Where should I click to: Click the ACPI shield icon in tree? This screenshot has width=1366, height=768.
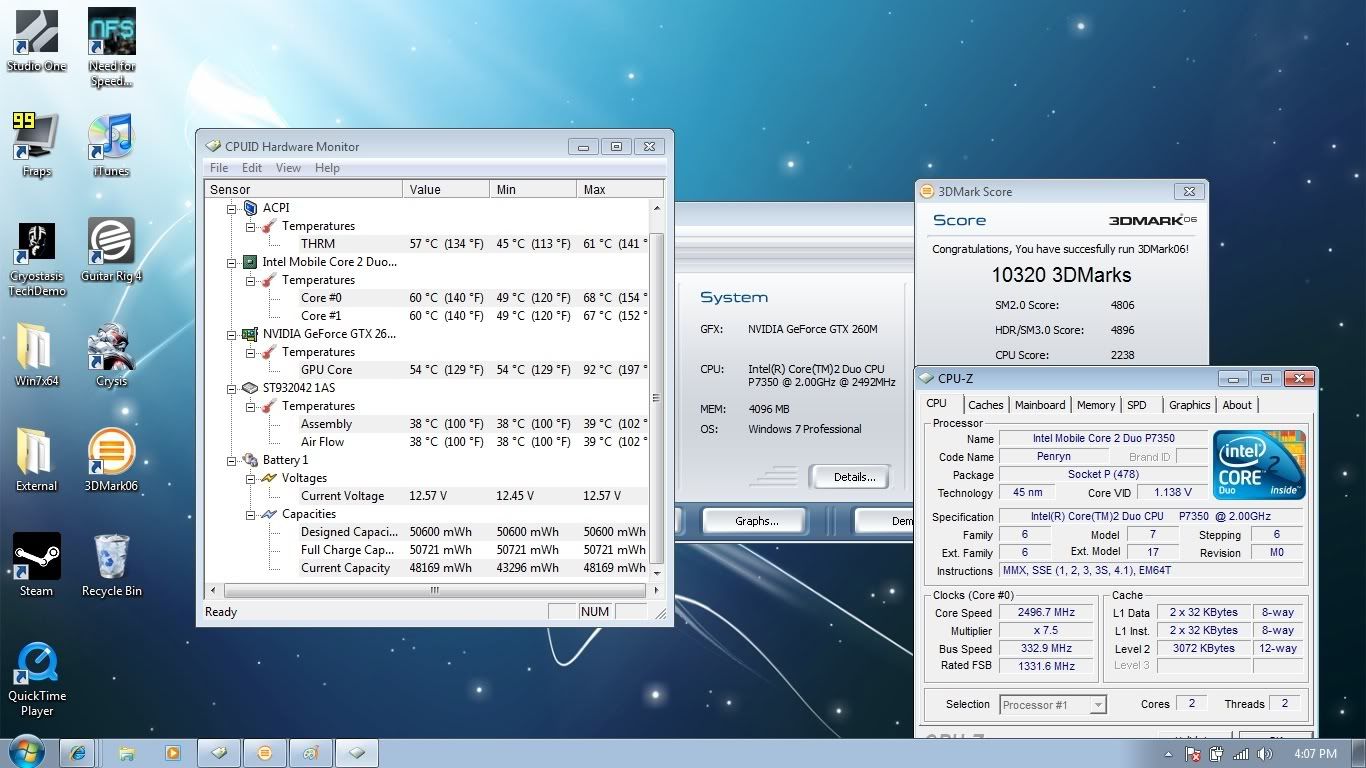coord(250,208)
